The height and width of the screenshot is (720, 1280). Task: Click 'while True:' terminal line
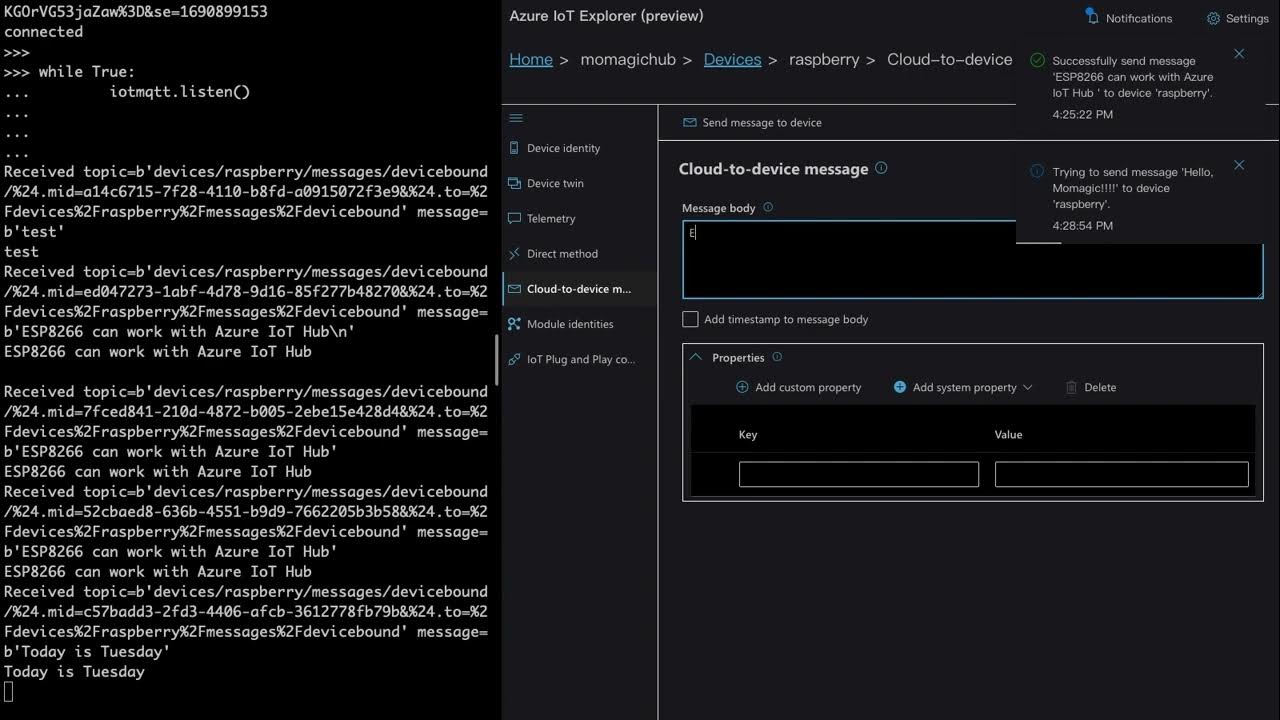(86, 72)
